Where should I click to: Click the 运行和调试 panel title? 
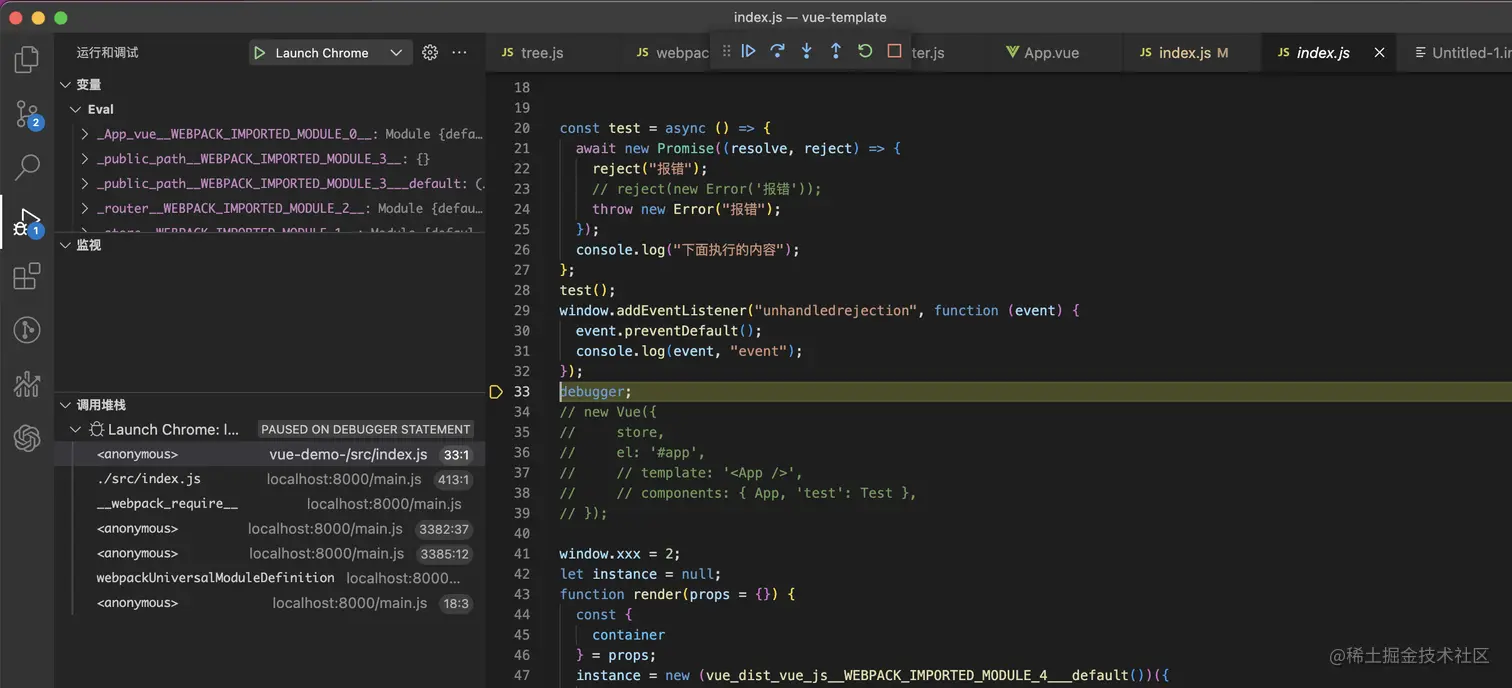108,53
